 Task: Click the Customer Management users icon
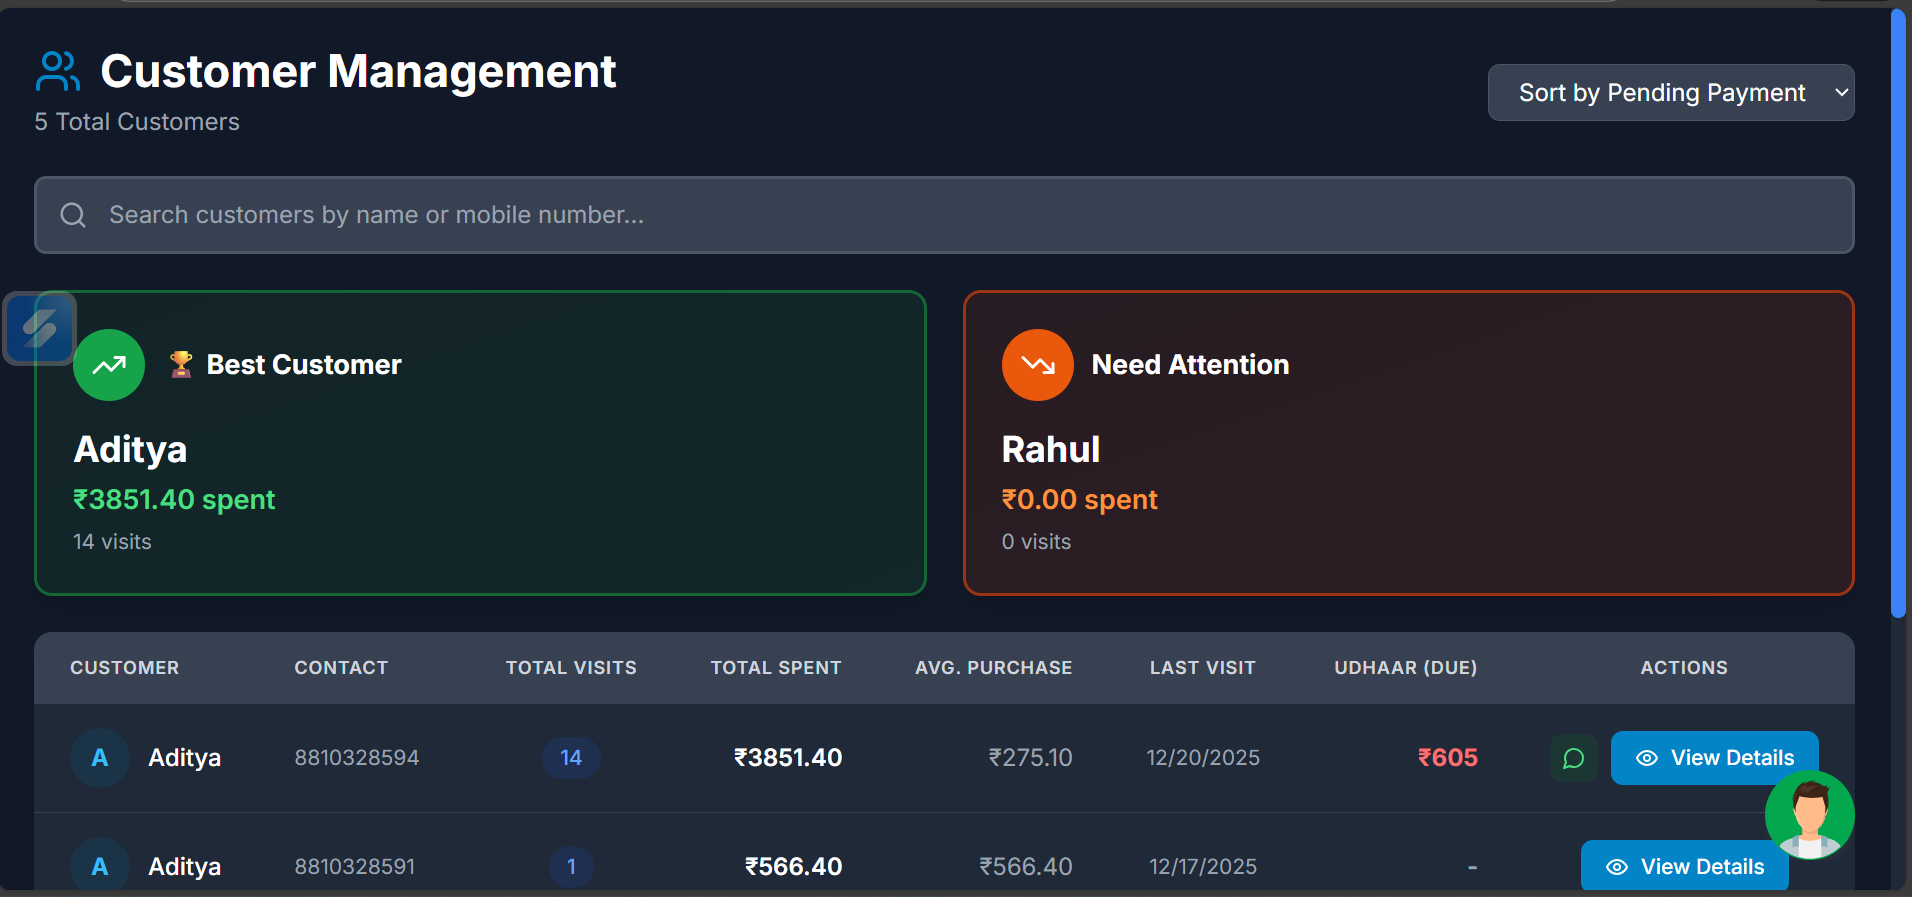[57, 71]
